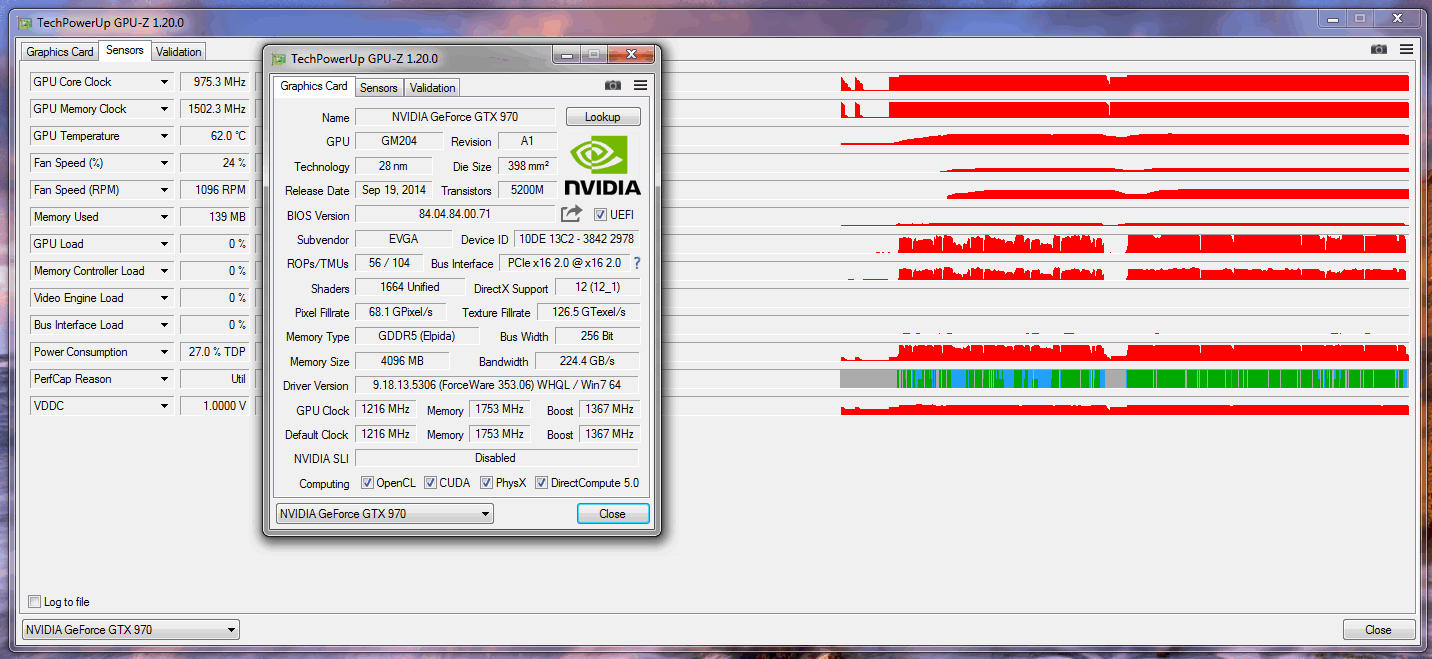Open hamburger menu in back Sensors window
The width and height of the screenshot is (1432, 659).
click(1406, 50)
